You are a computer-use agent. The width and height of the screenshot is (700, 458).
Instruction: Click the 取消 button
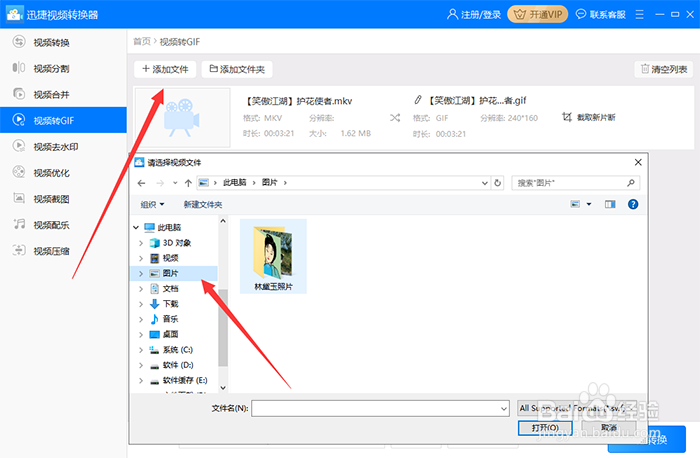(x=609, y=428)
